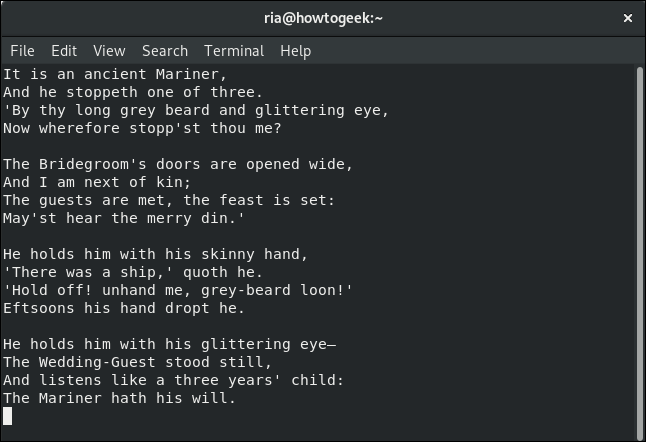Viewport: 646px width, 442px height.
Task: Open the View menu
Action: [x=109, y=51]
